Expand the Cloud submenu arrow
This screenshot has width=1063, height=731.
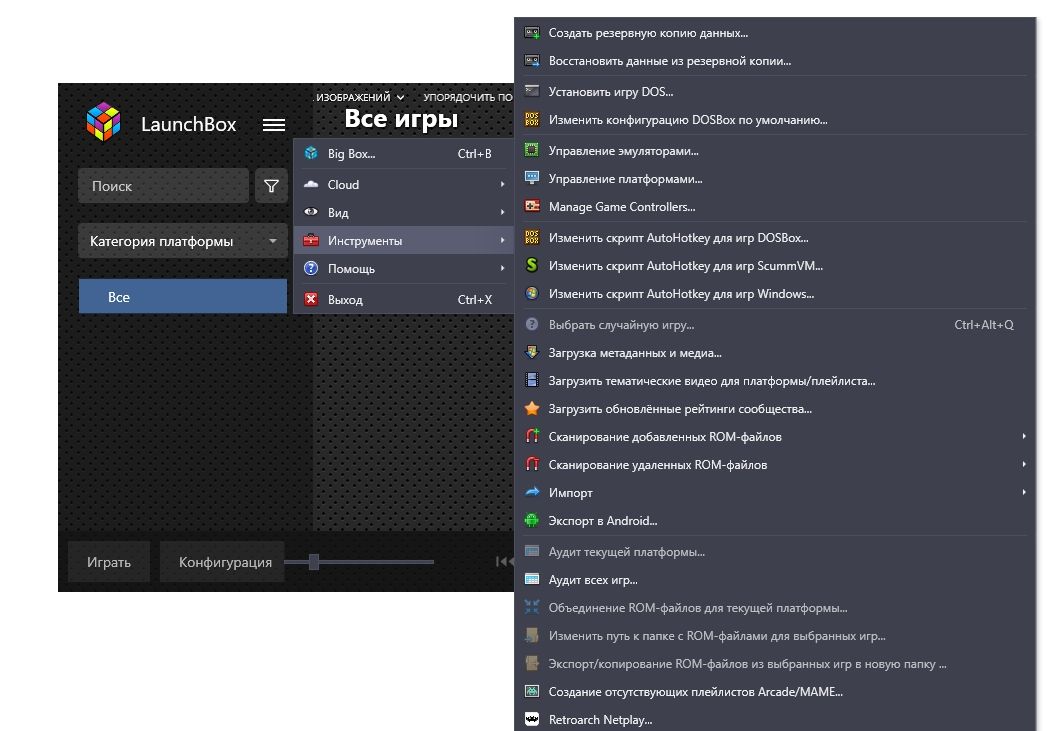coord(502,184)
